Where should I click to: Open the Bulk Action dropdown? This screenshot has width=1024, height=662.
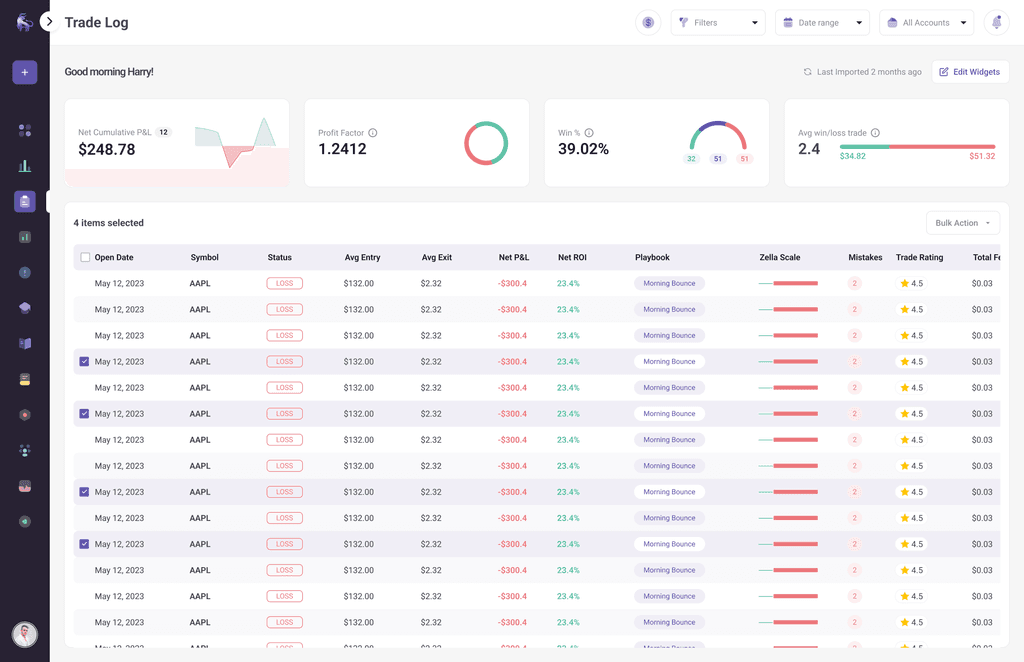click(x=963, y=223)
